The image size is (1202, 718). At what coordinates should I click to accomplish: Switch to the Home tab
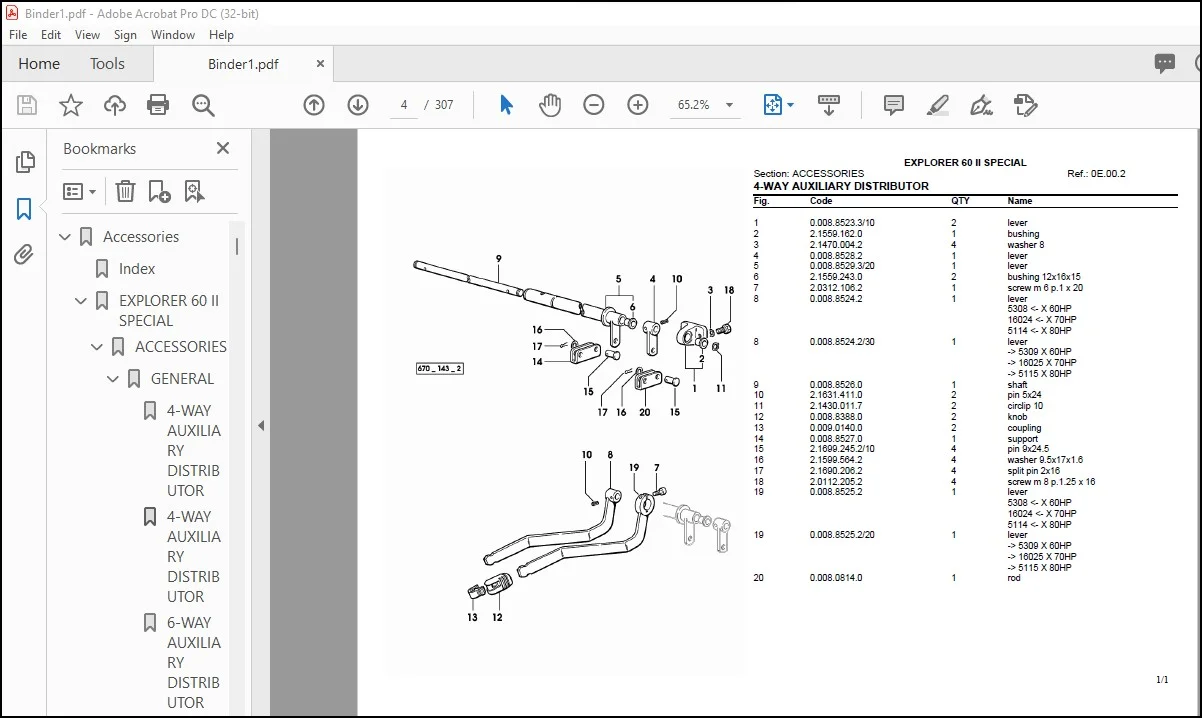coord(39,63)
